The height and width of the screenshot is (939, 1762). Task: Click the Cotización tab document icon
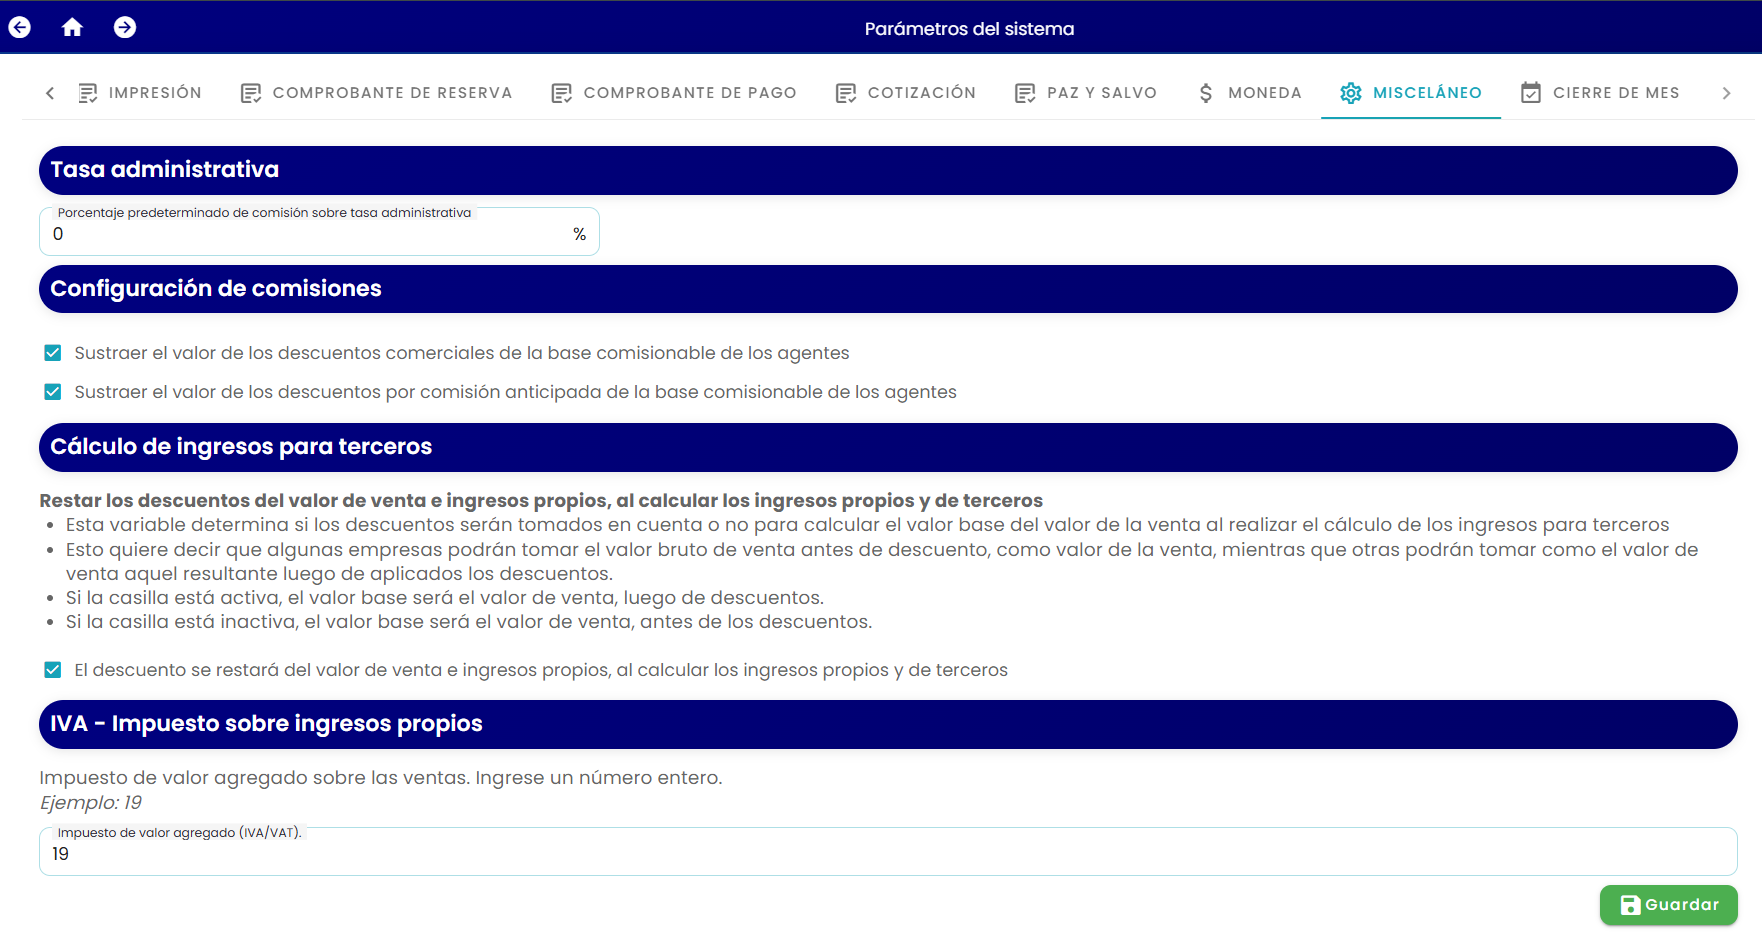coord(846,93)
